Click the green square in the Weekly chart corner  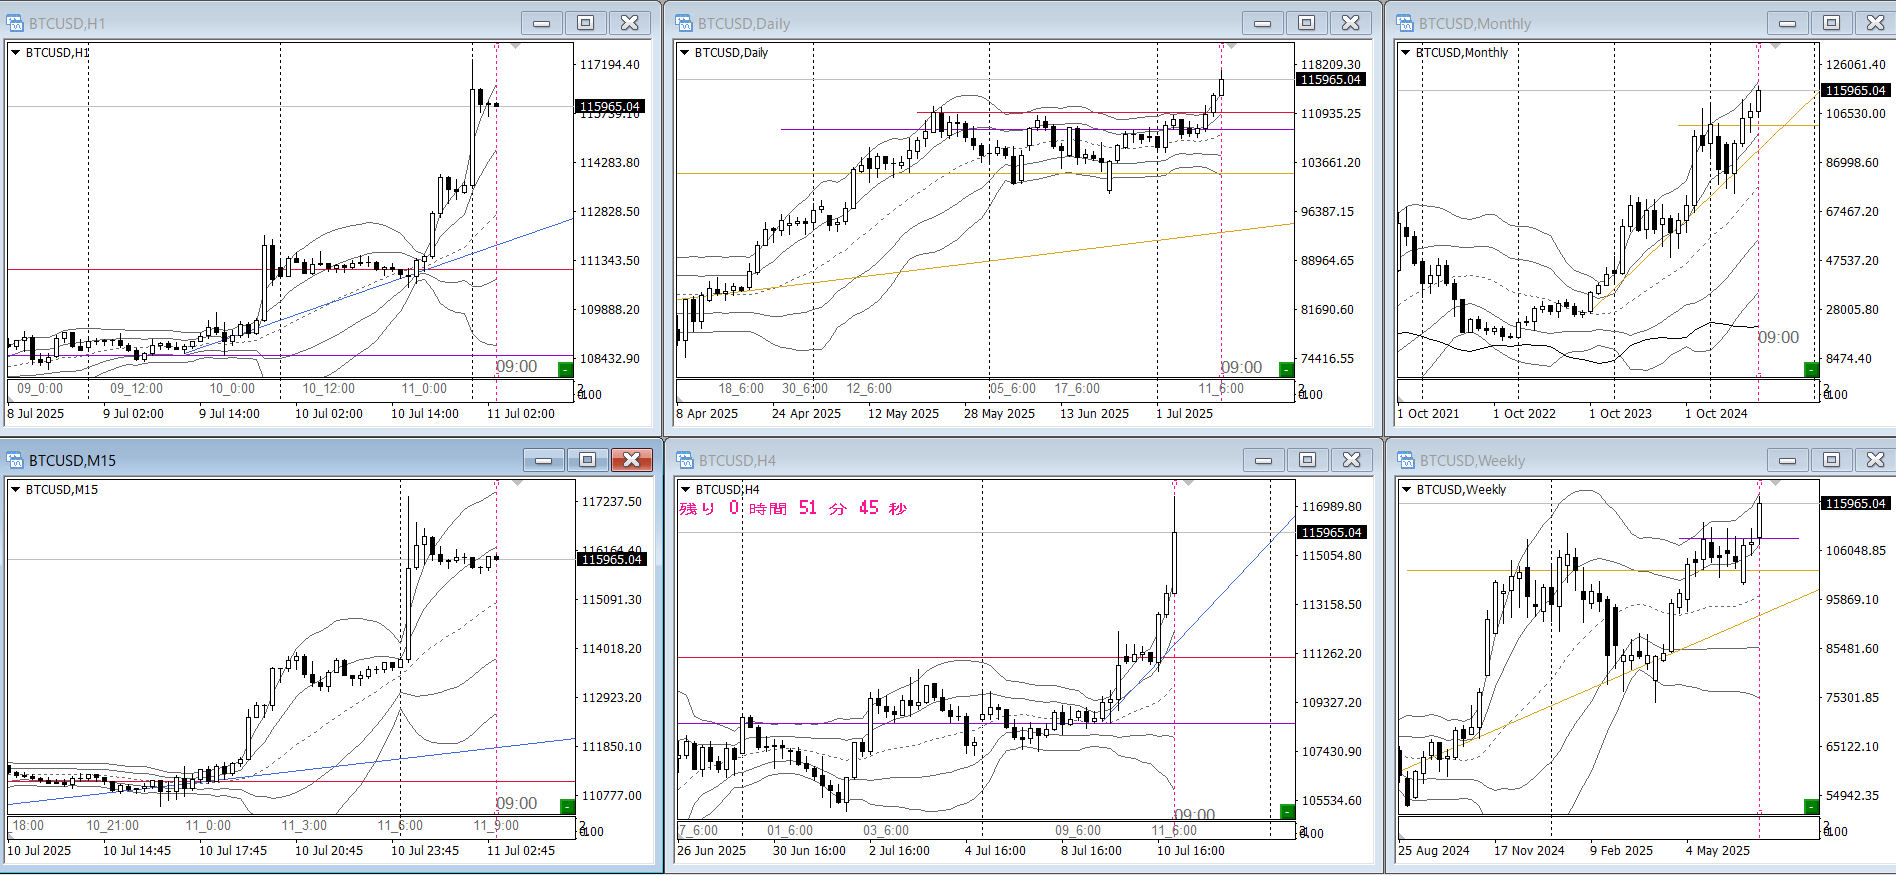tap(1811, 807)
